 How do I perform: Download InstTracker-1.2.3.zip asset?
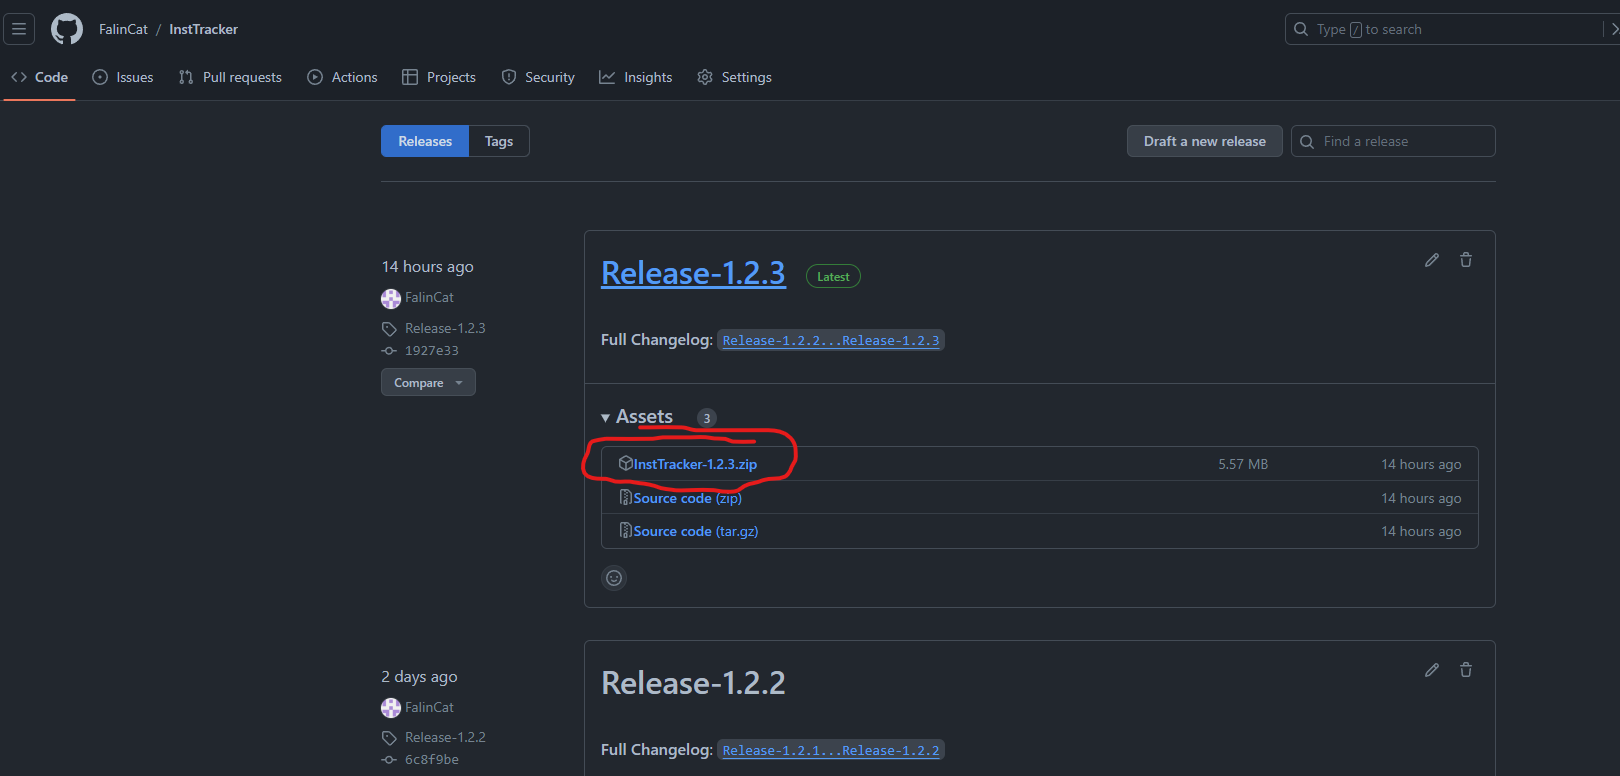pyautogui.click(x=695, y=464)
